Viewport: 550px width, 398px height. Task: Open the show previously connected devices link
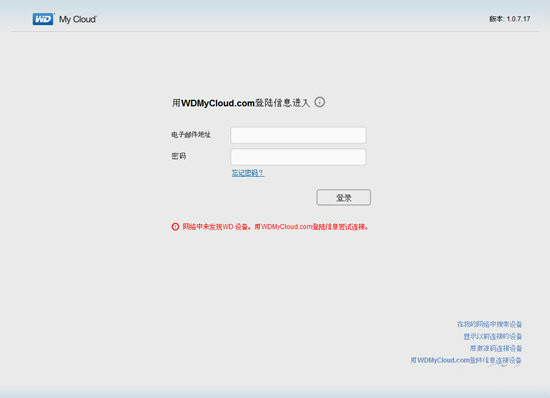493,336
